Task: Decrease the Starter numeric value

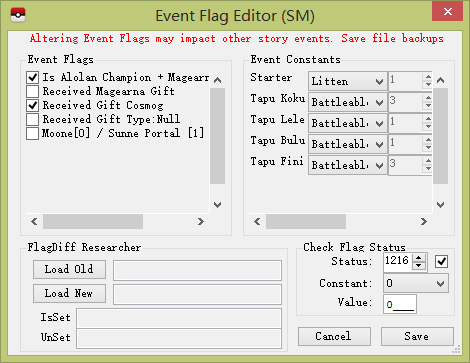Action: pyautogui.click(x=428, y=85)
